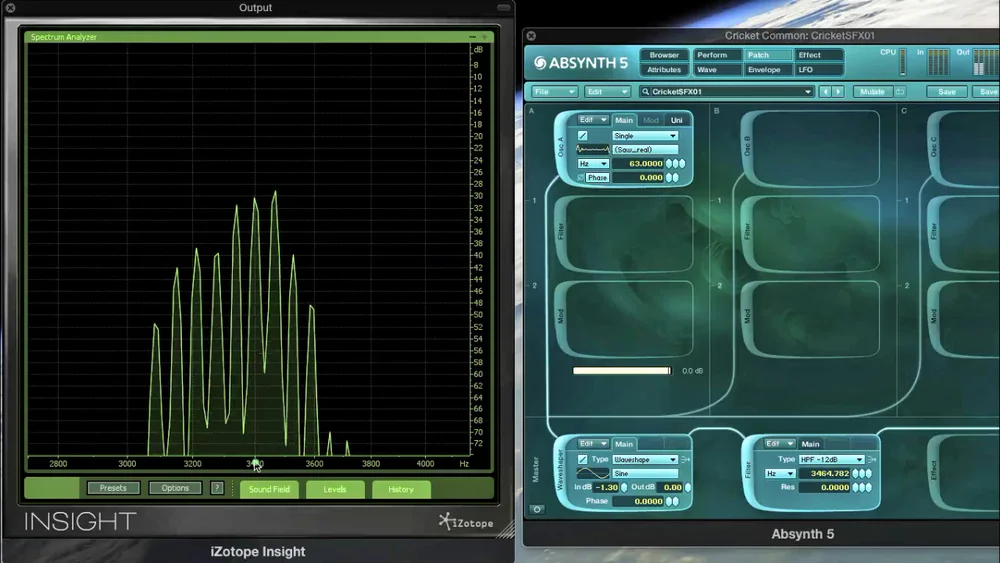Open the Filter type HPF -12dB dropdown
This screenshot has height=563, width=1000.
pyautogui.click(x=831, y=459)
